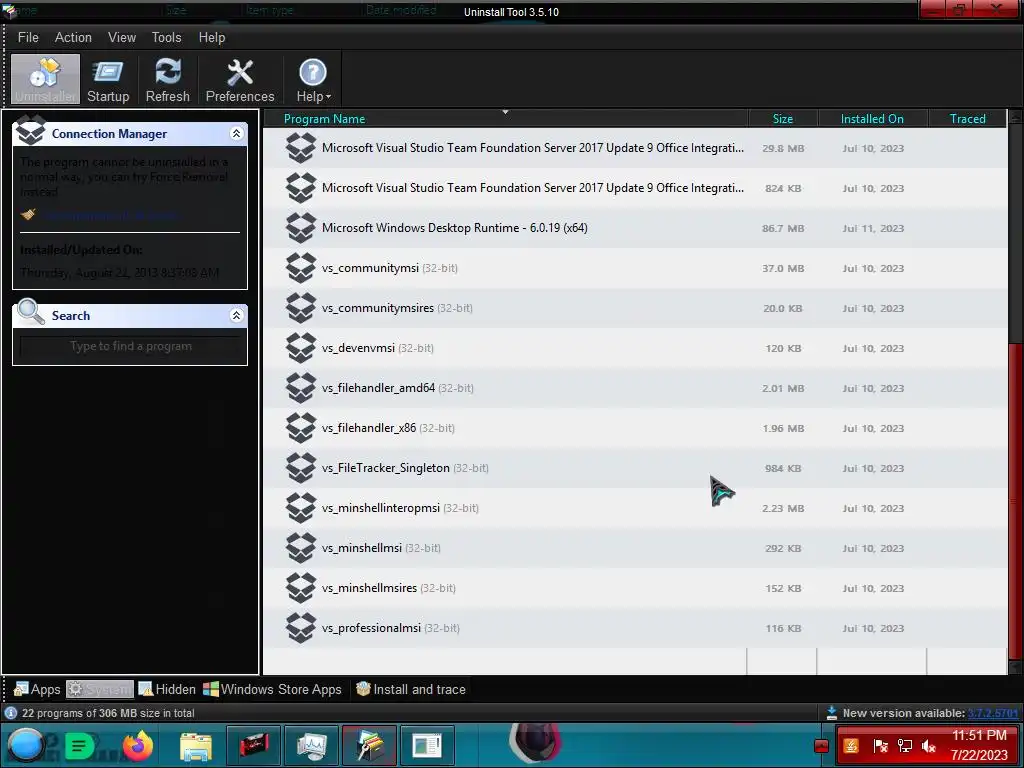1024x768 pixels.
Task: Click the vs_communitymsires package icon
Action: (301, 308)
